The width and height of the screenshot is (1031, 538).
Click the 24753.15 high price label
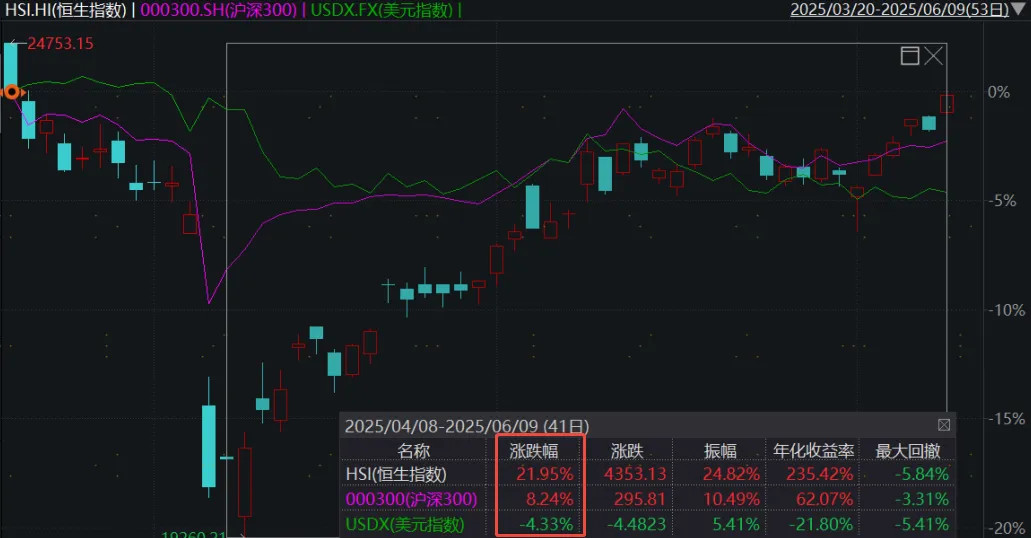point(60,43)
